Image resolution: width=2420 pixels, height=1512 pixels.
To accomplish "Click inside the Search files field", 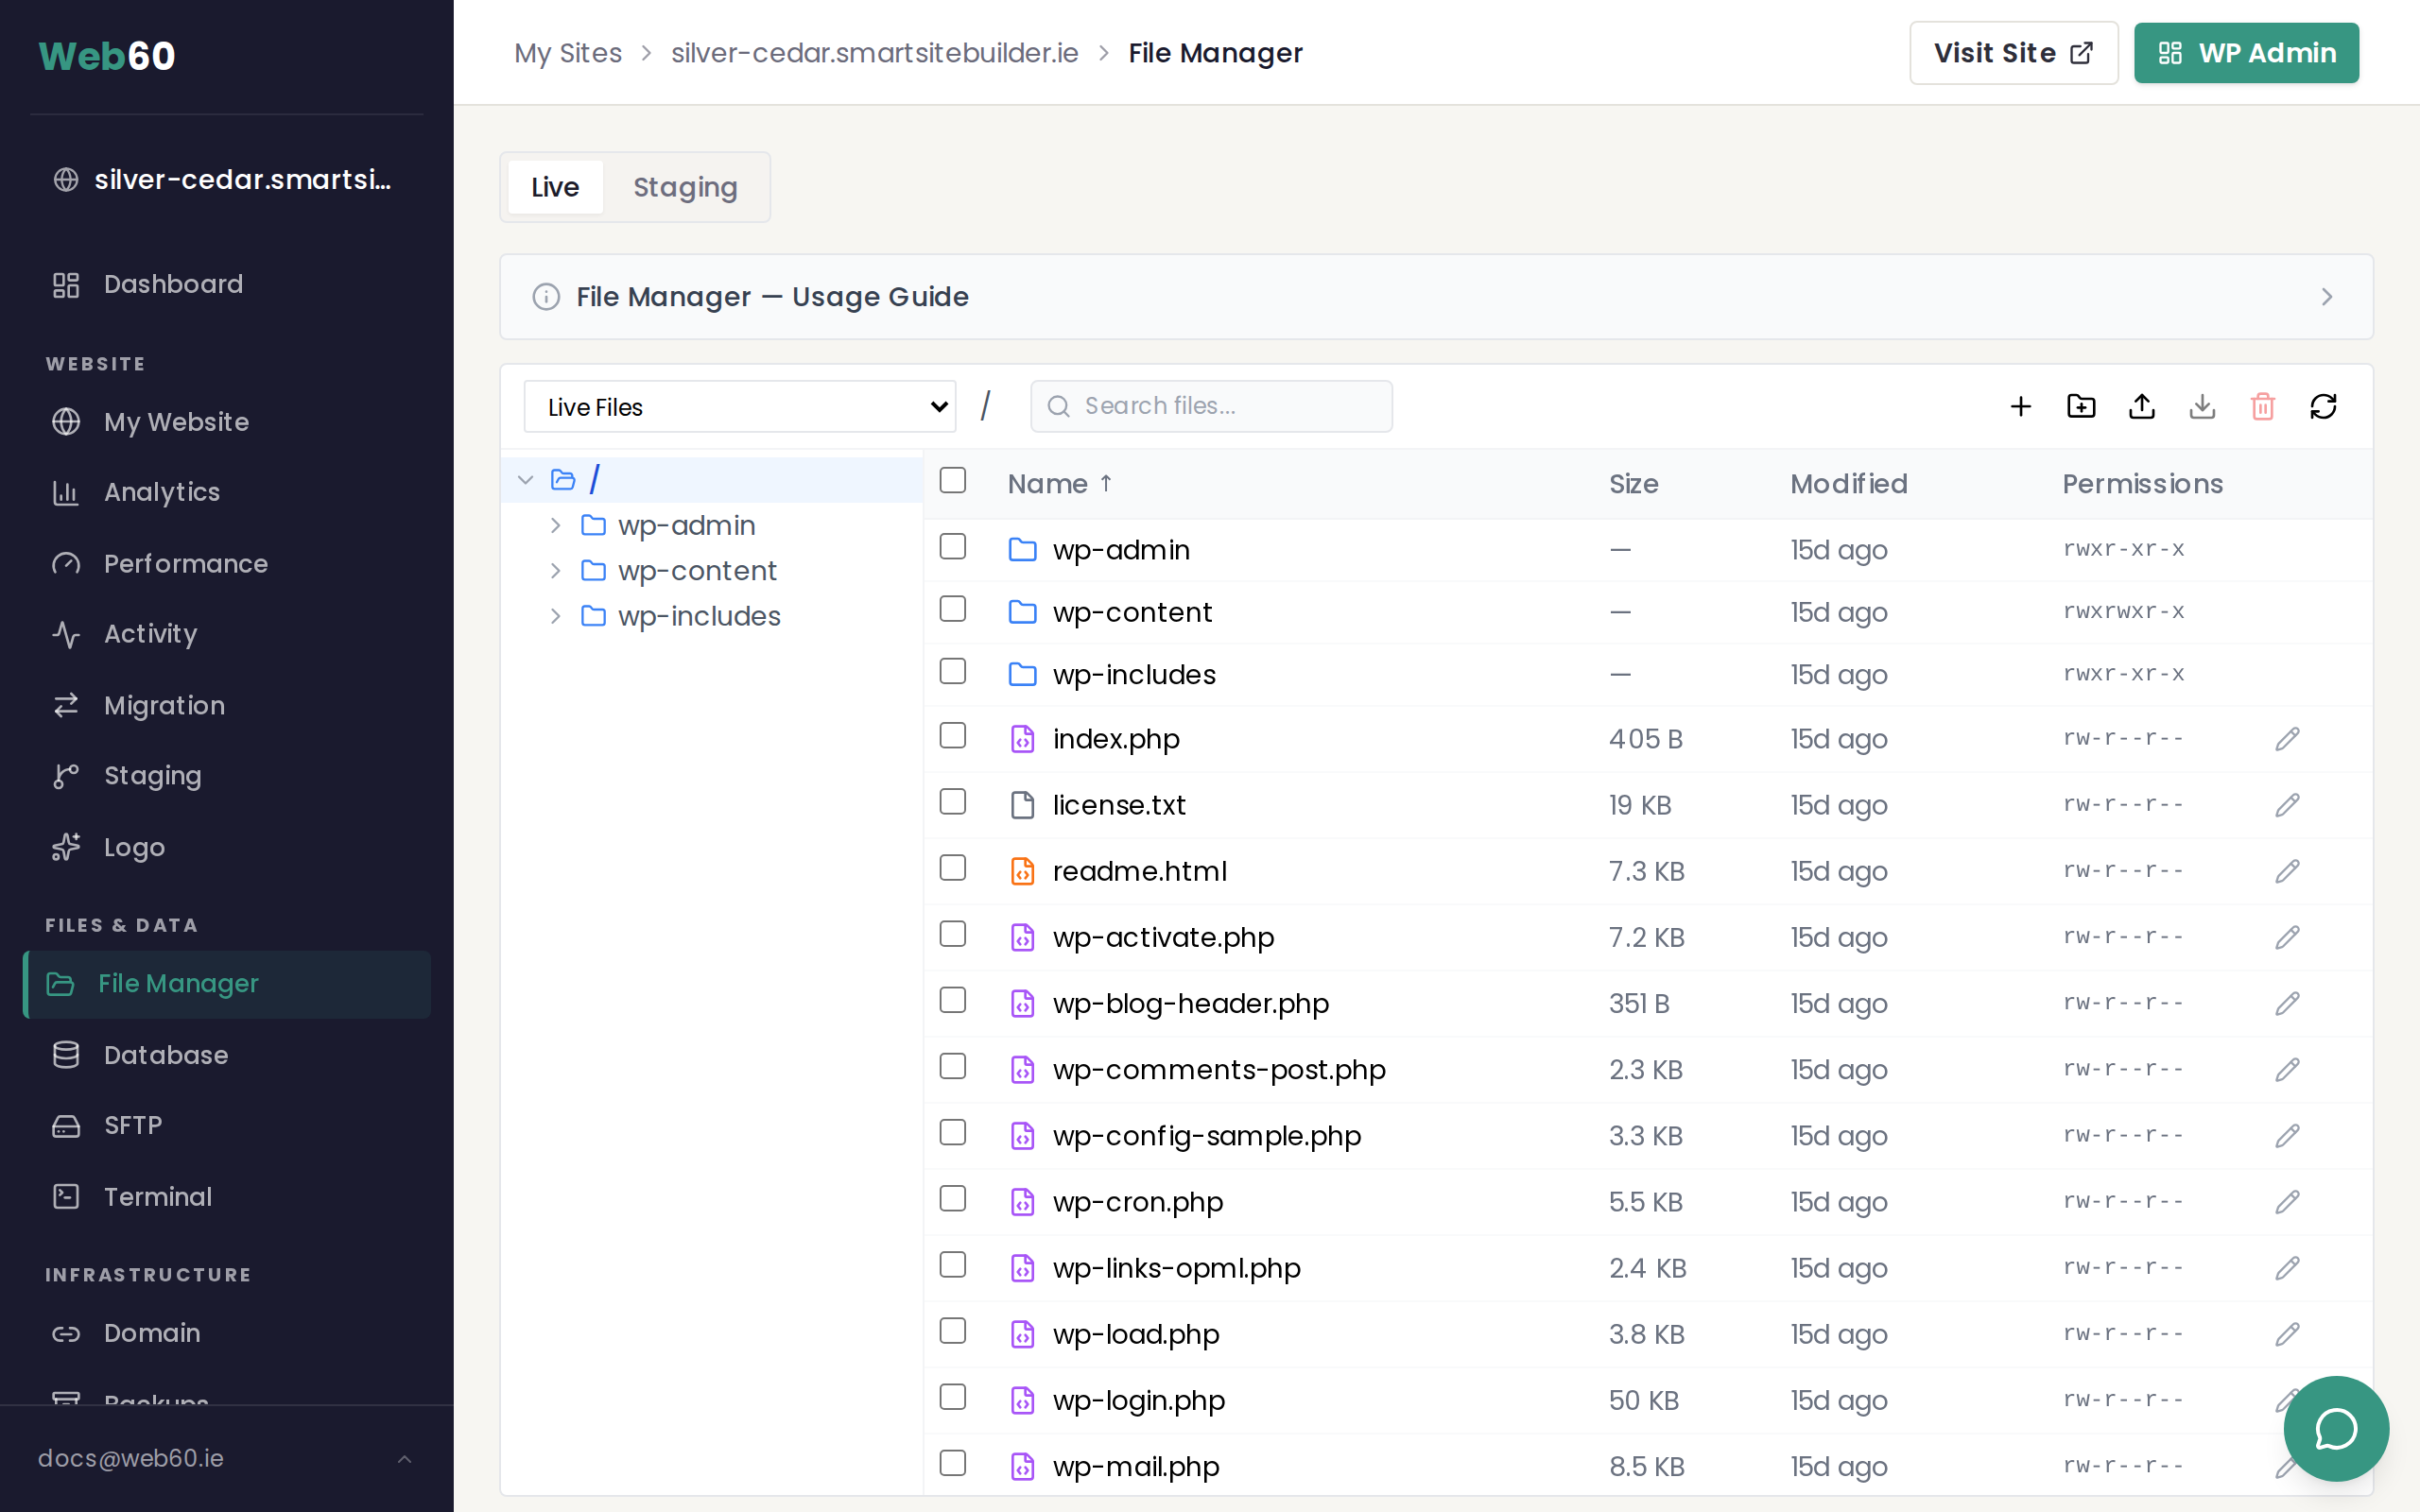I will tap(1211, 406).
